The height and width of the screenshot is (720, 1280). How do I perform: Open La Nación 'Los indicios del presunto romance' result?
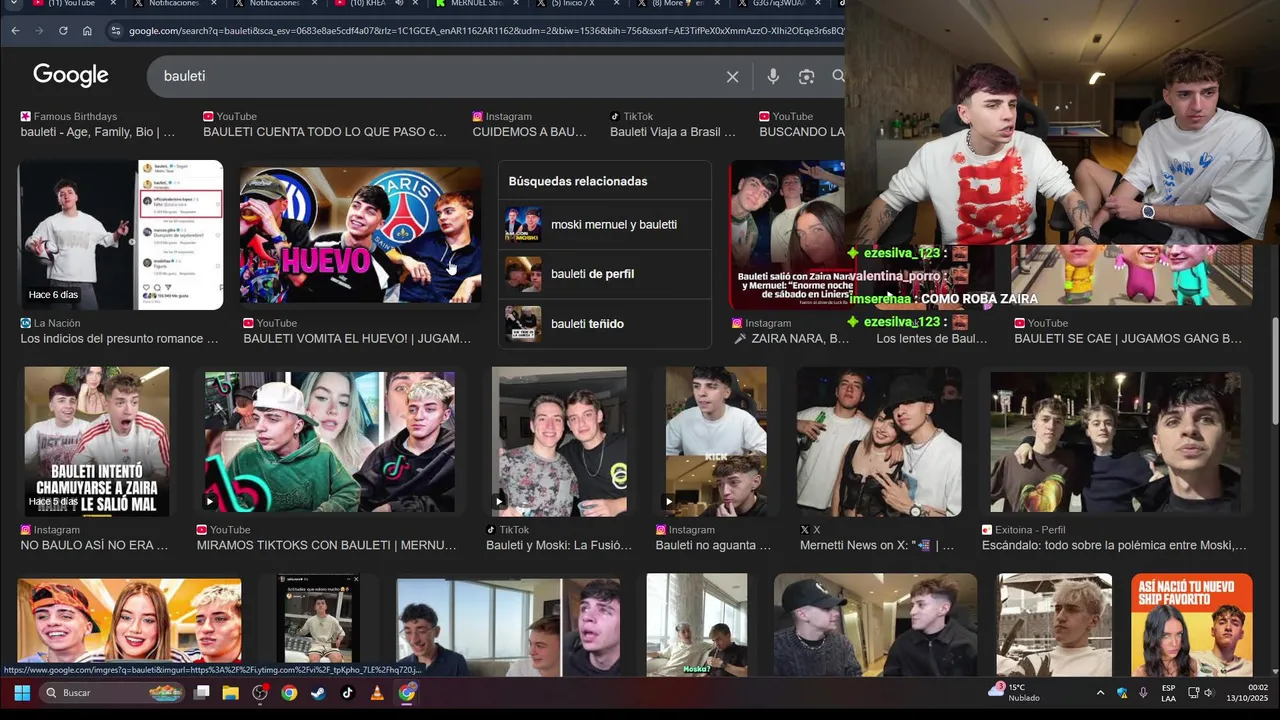[120, 339]
